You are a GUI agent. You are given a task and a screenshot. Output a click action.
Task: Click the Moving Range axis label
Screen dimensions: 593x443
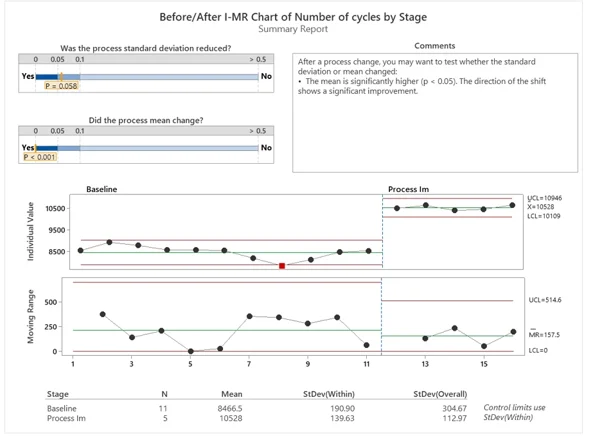click(x=30, y=317)
